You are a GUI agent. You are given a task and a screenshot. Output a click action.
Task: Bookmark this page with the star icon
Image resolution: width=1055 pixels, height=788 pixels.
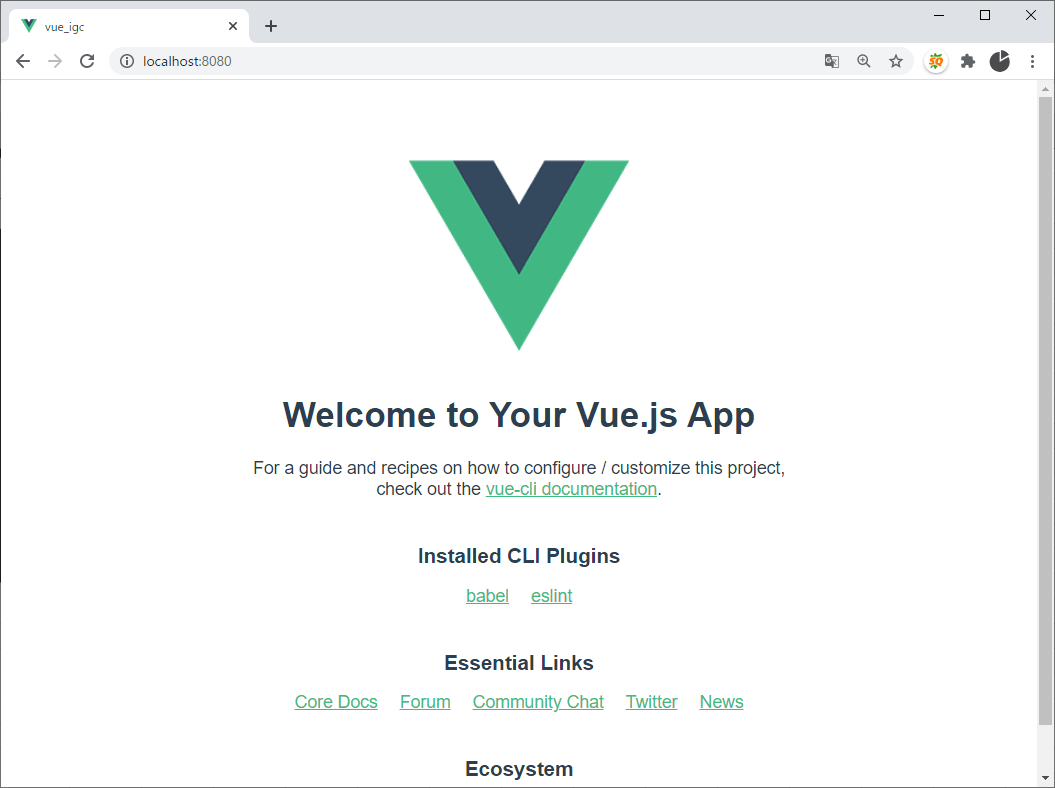click(x=896, y=61)
